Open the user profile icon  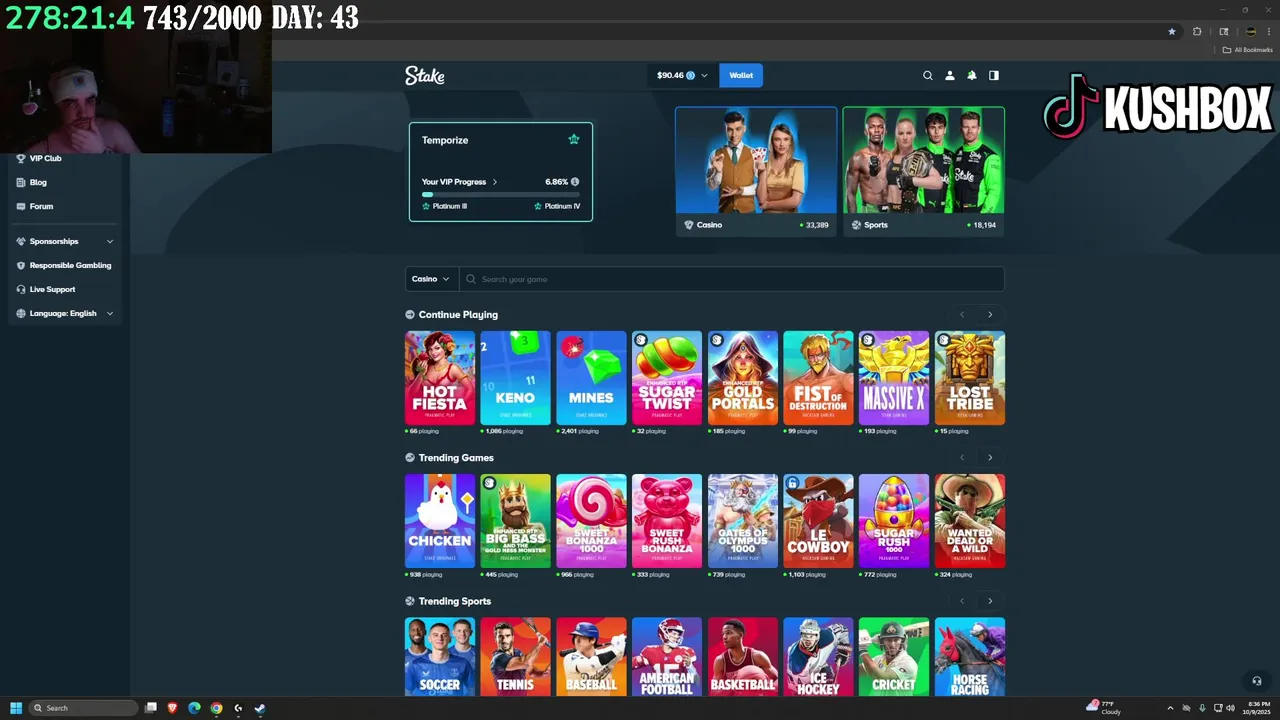949,75
